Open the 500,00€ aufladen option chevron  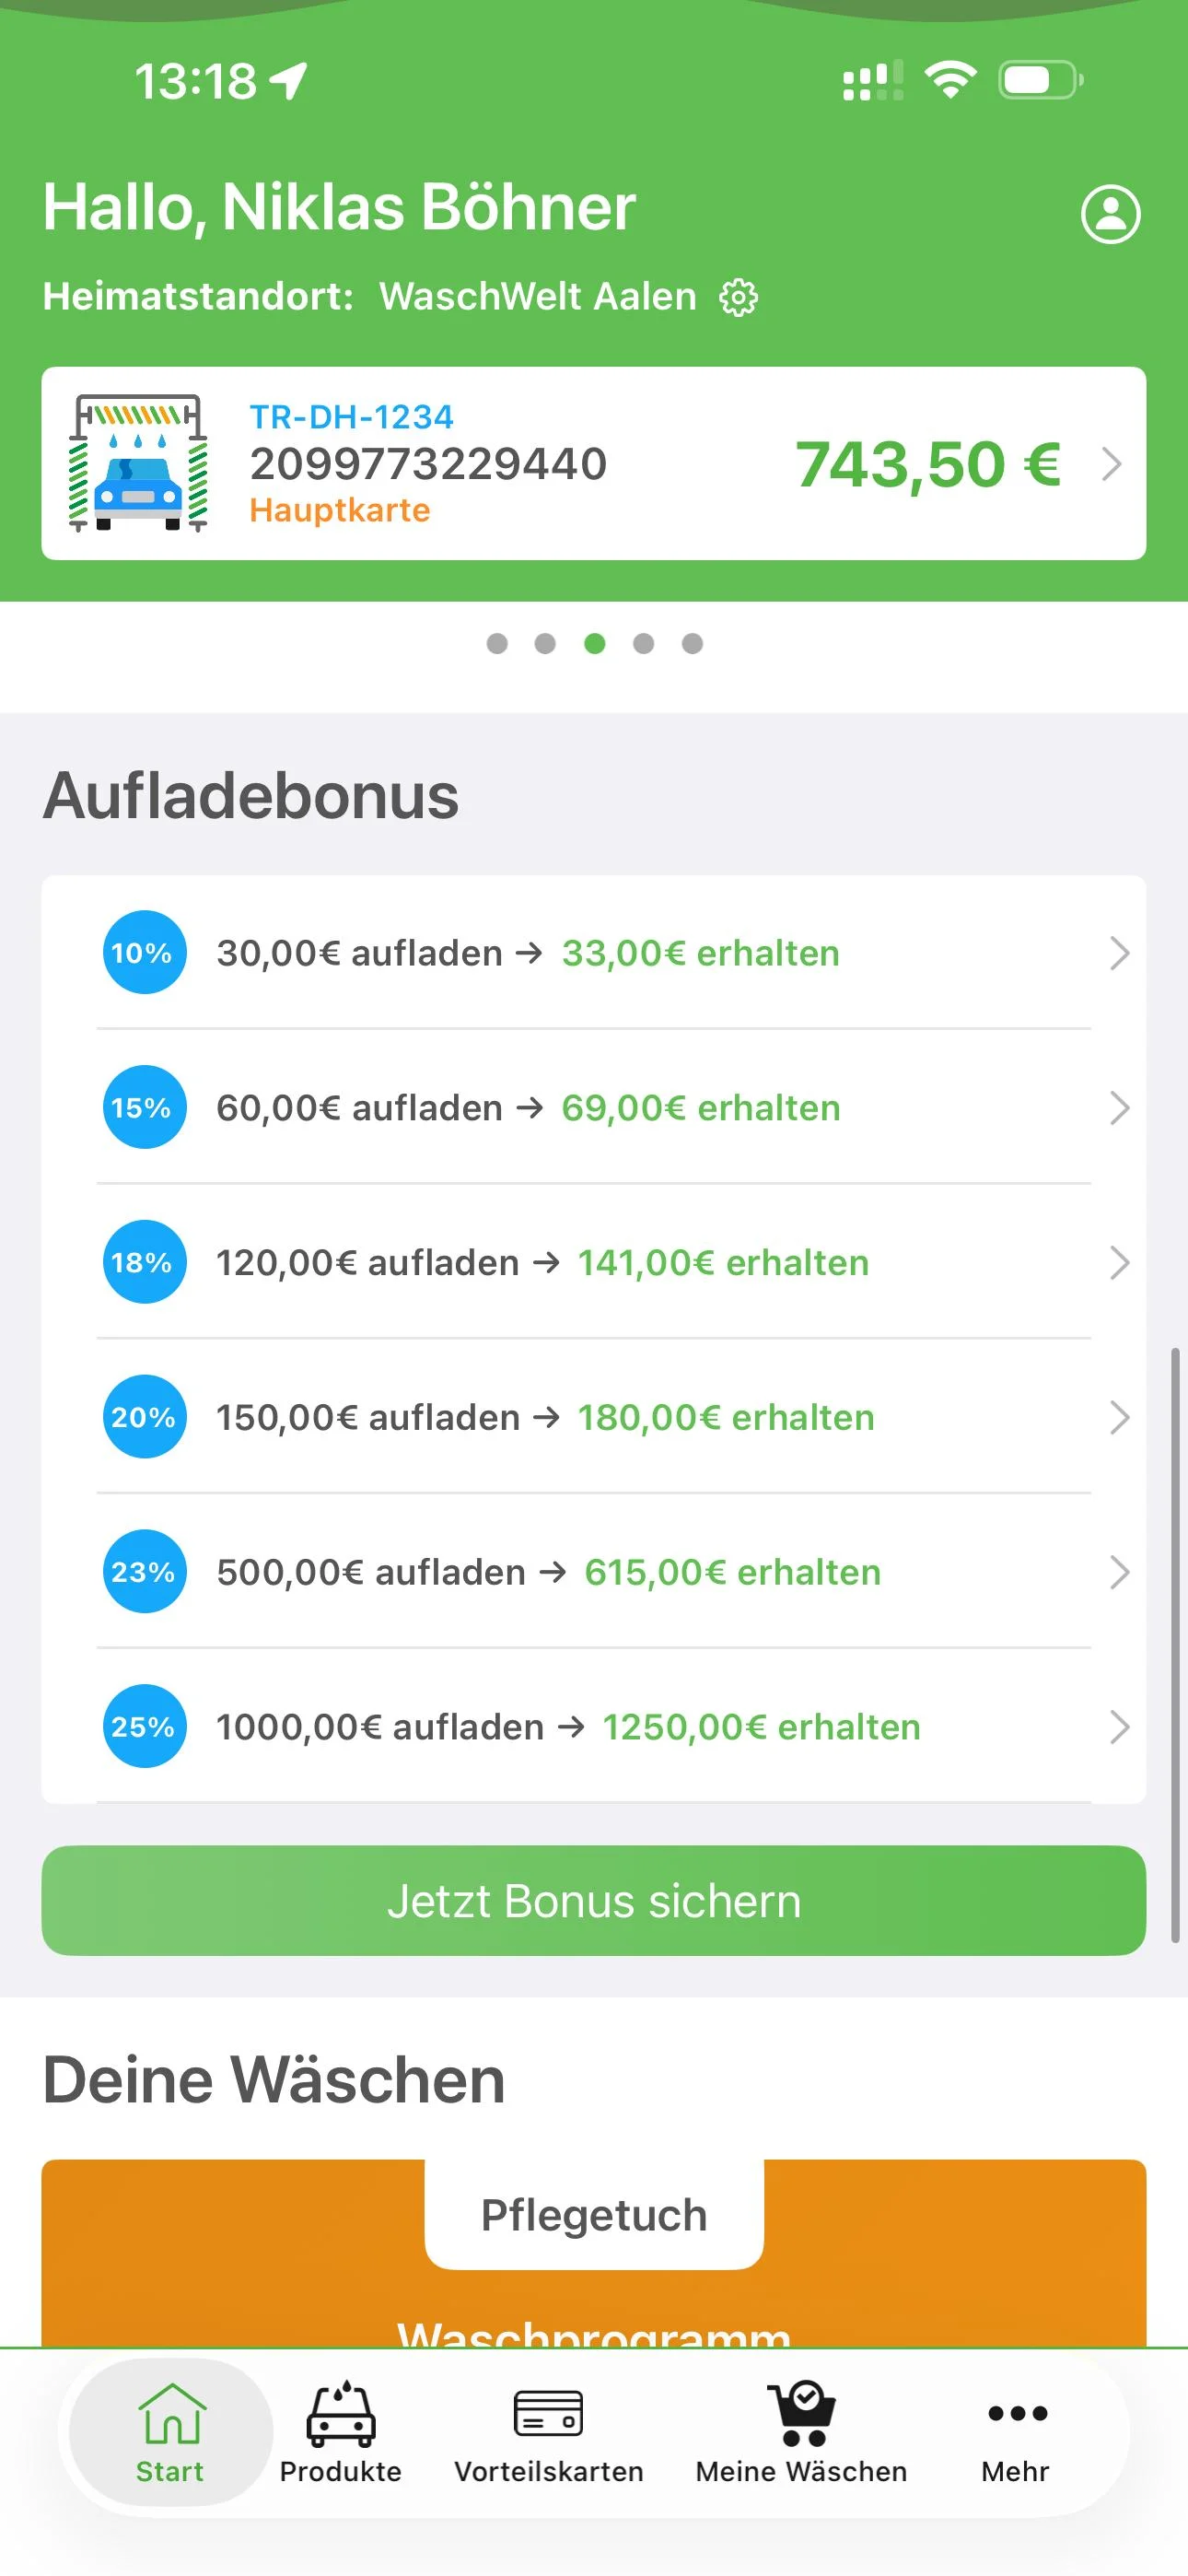click(x=1119, y=1572)
